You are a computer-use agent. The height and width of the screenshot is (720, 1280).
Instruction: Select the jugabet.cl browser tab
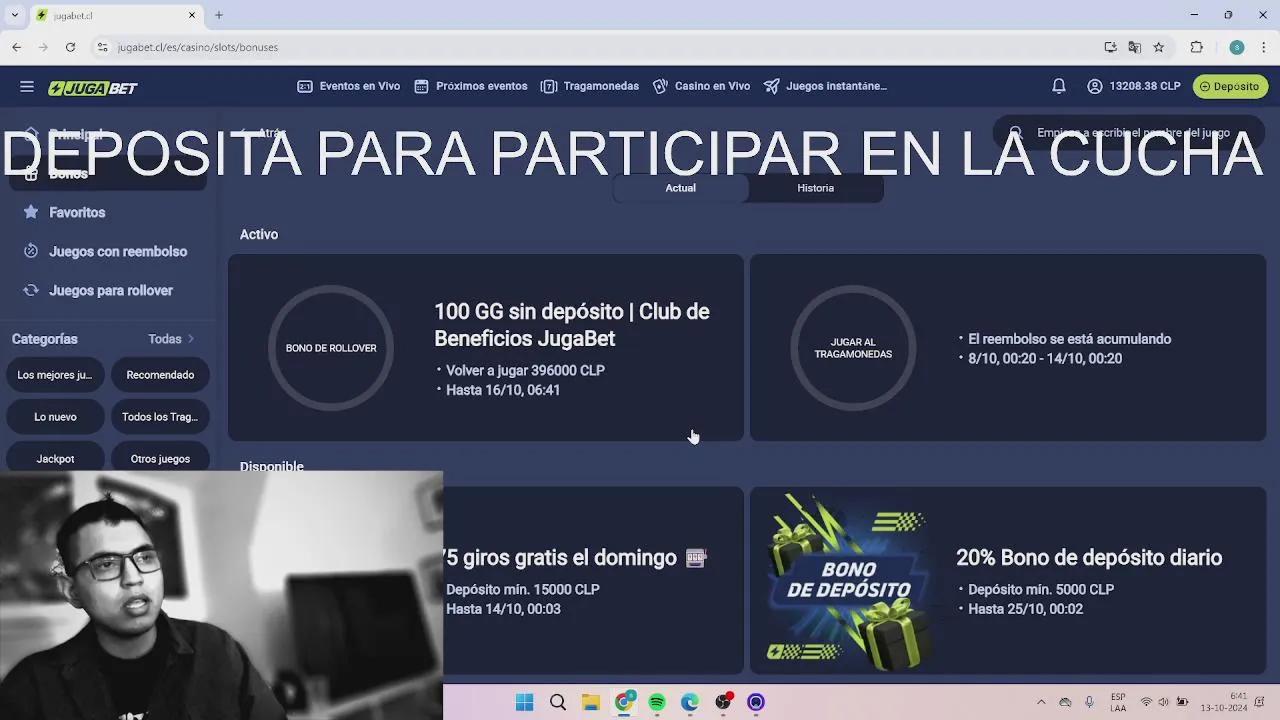tap(115, 15)
